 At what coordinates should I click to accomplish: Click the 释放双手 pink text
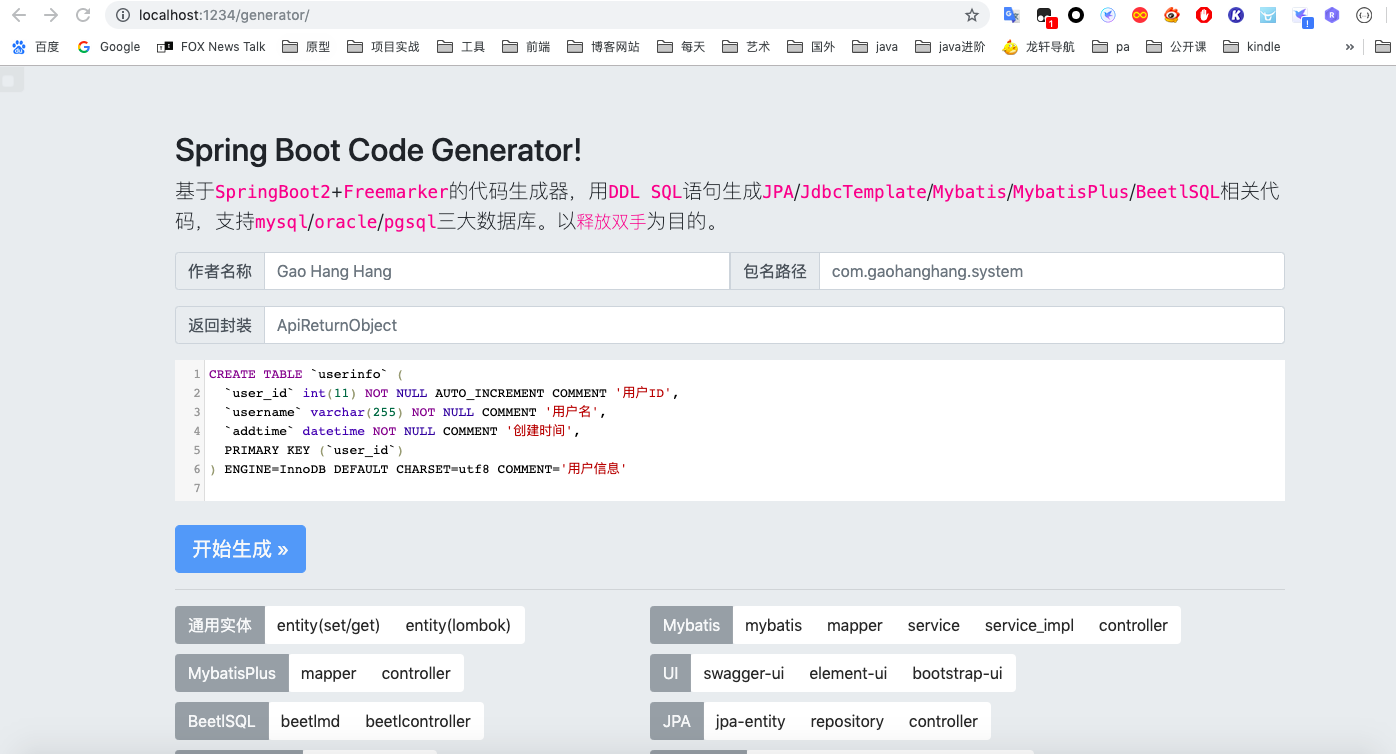(612, 221)
